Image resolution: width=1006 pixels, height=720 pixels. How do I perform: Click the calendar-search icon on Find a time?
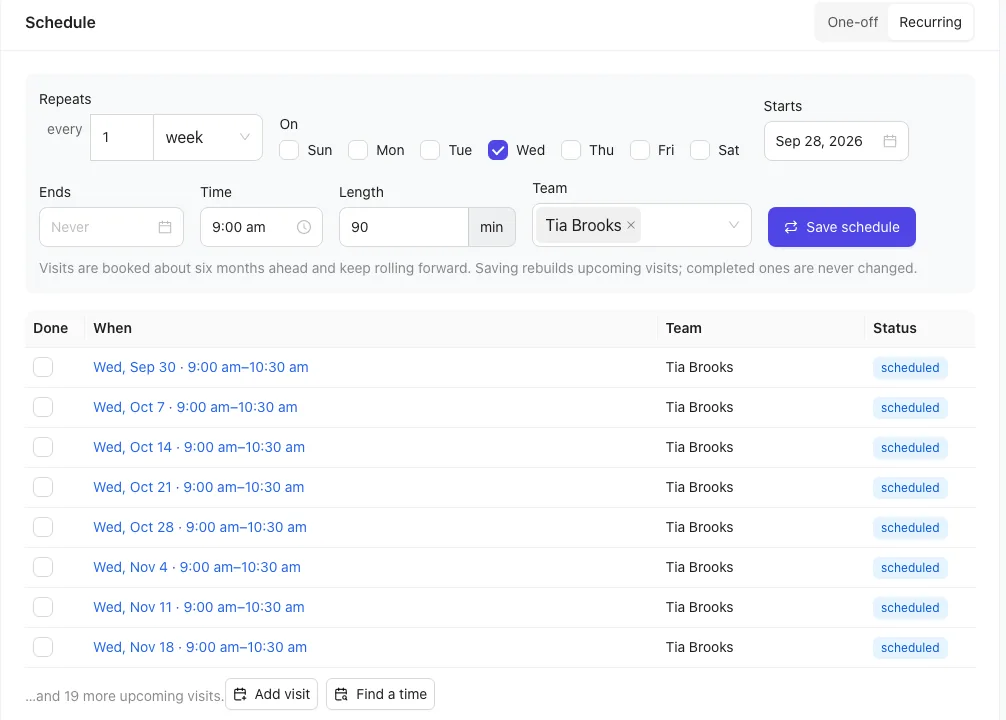(x=341, y=694)
